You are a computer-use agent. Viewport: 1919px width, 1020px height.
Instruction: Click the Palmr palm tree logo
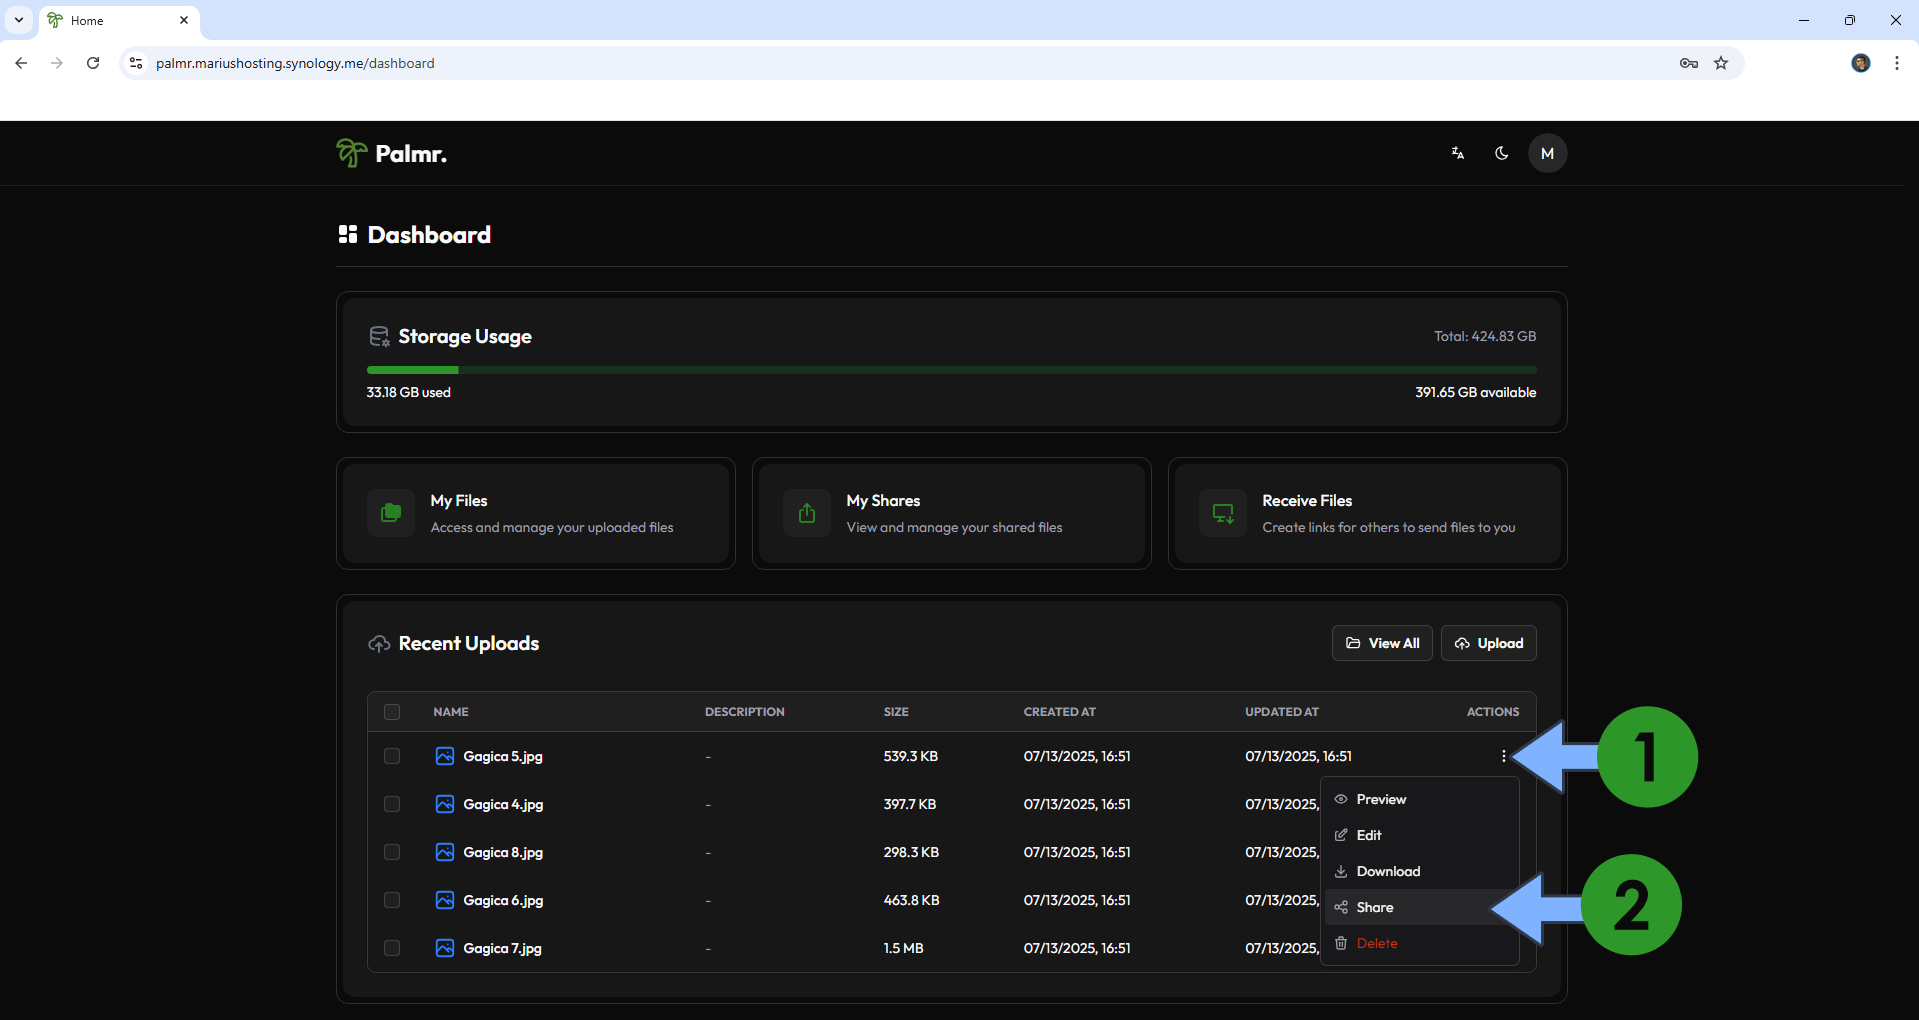[x=351, y=153]
